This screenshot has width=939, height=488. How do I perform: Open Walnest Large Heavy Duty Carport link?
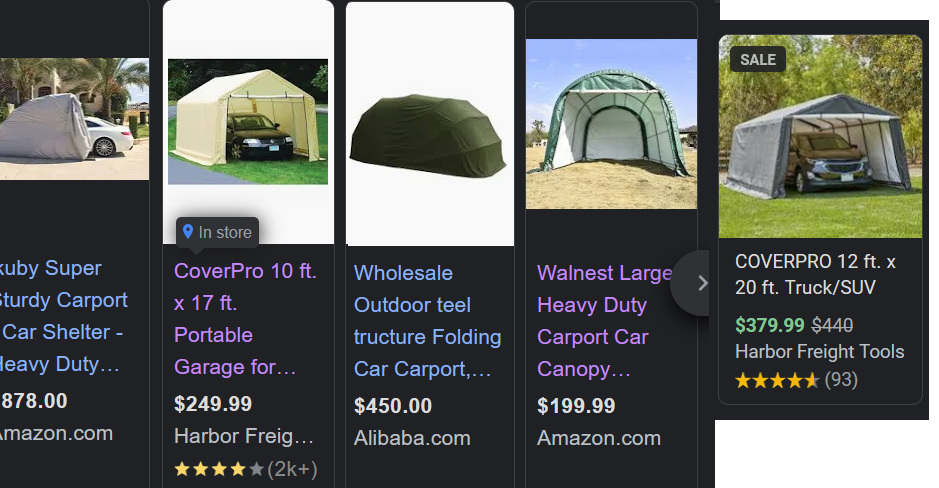[604, 321]
